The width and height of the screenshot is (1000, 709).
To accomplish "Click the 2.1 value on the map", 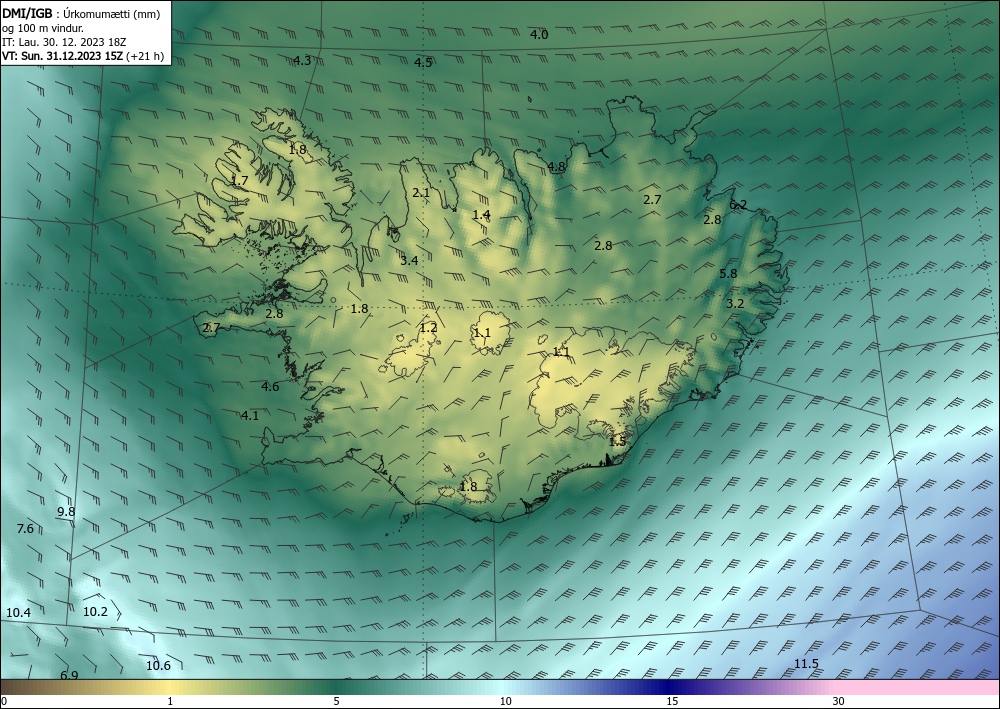I will pos(421,193).
